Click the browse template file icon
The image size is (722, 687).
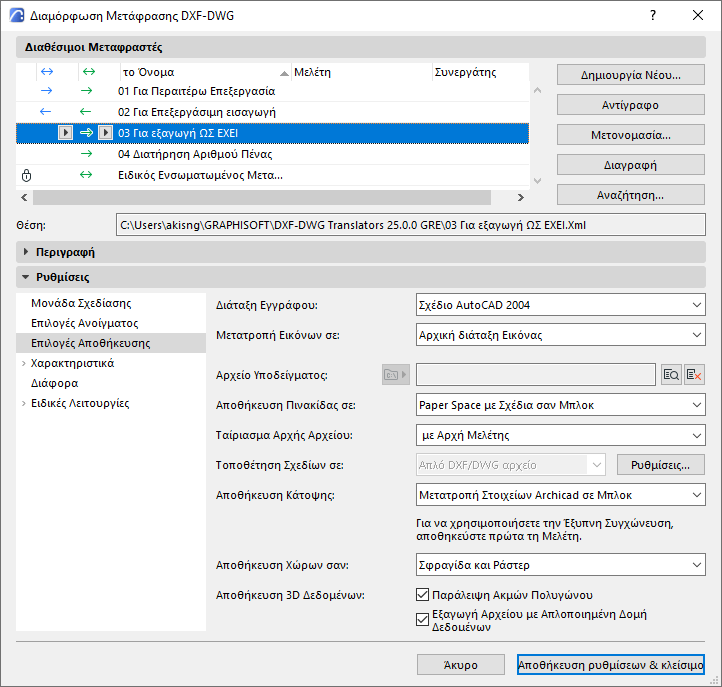point(672,375)
